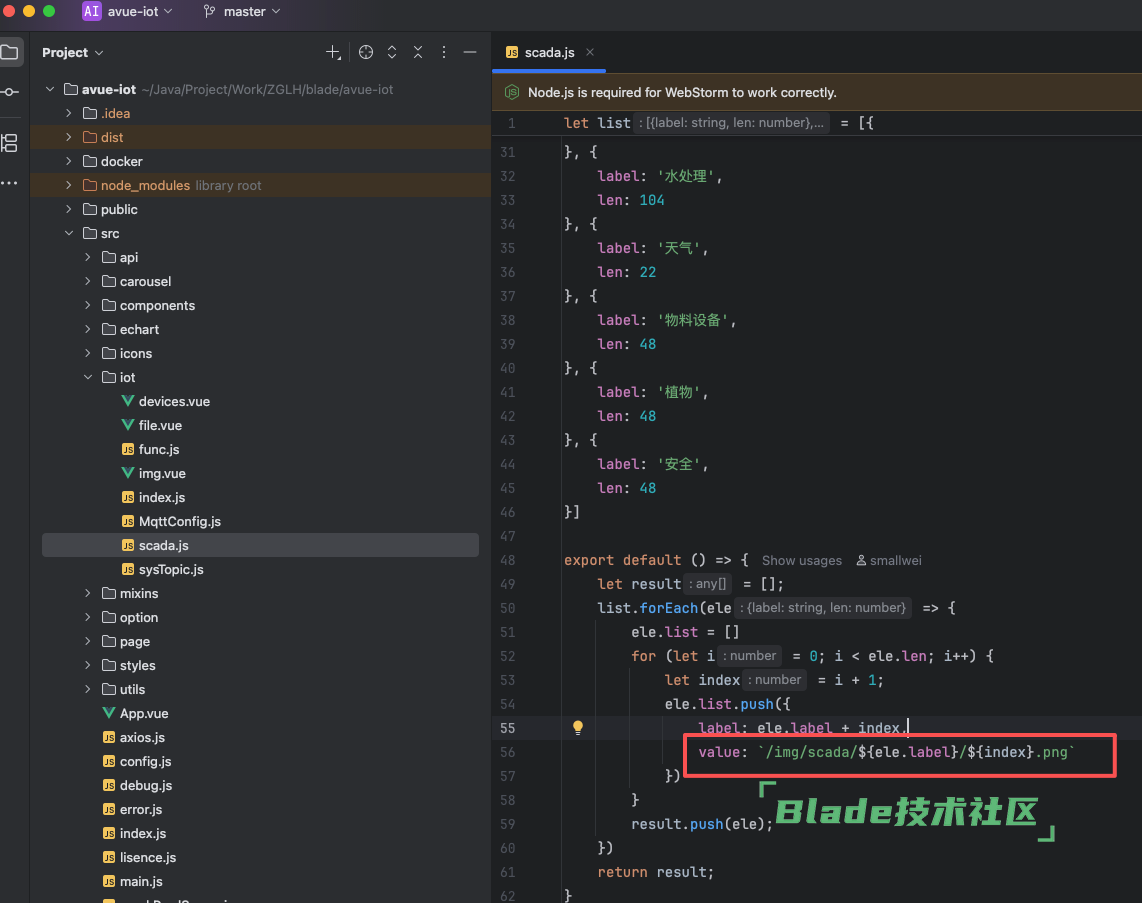
Task: Click the collapse all icon in Project panel
Action: [418, 52]
